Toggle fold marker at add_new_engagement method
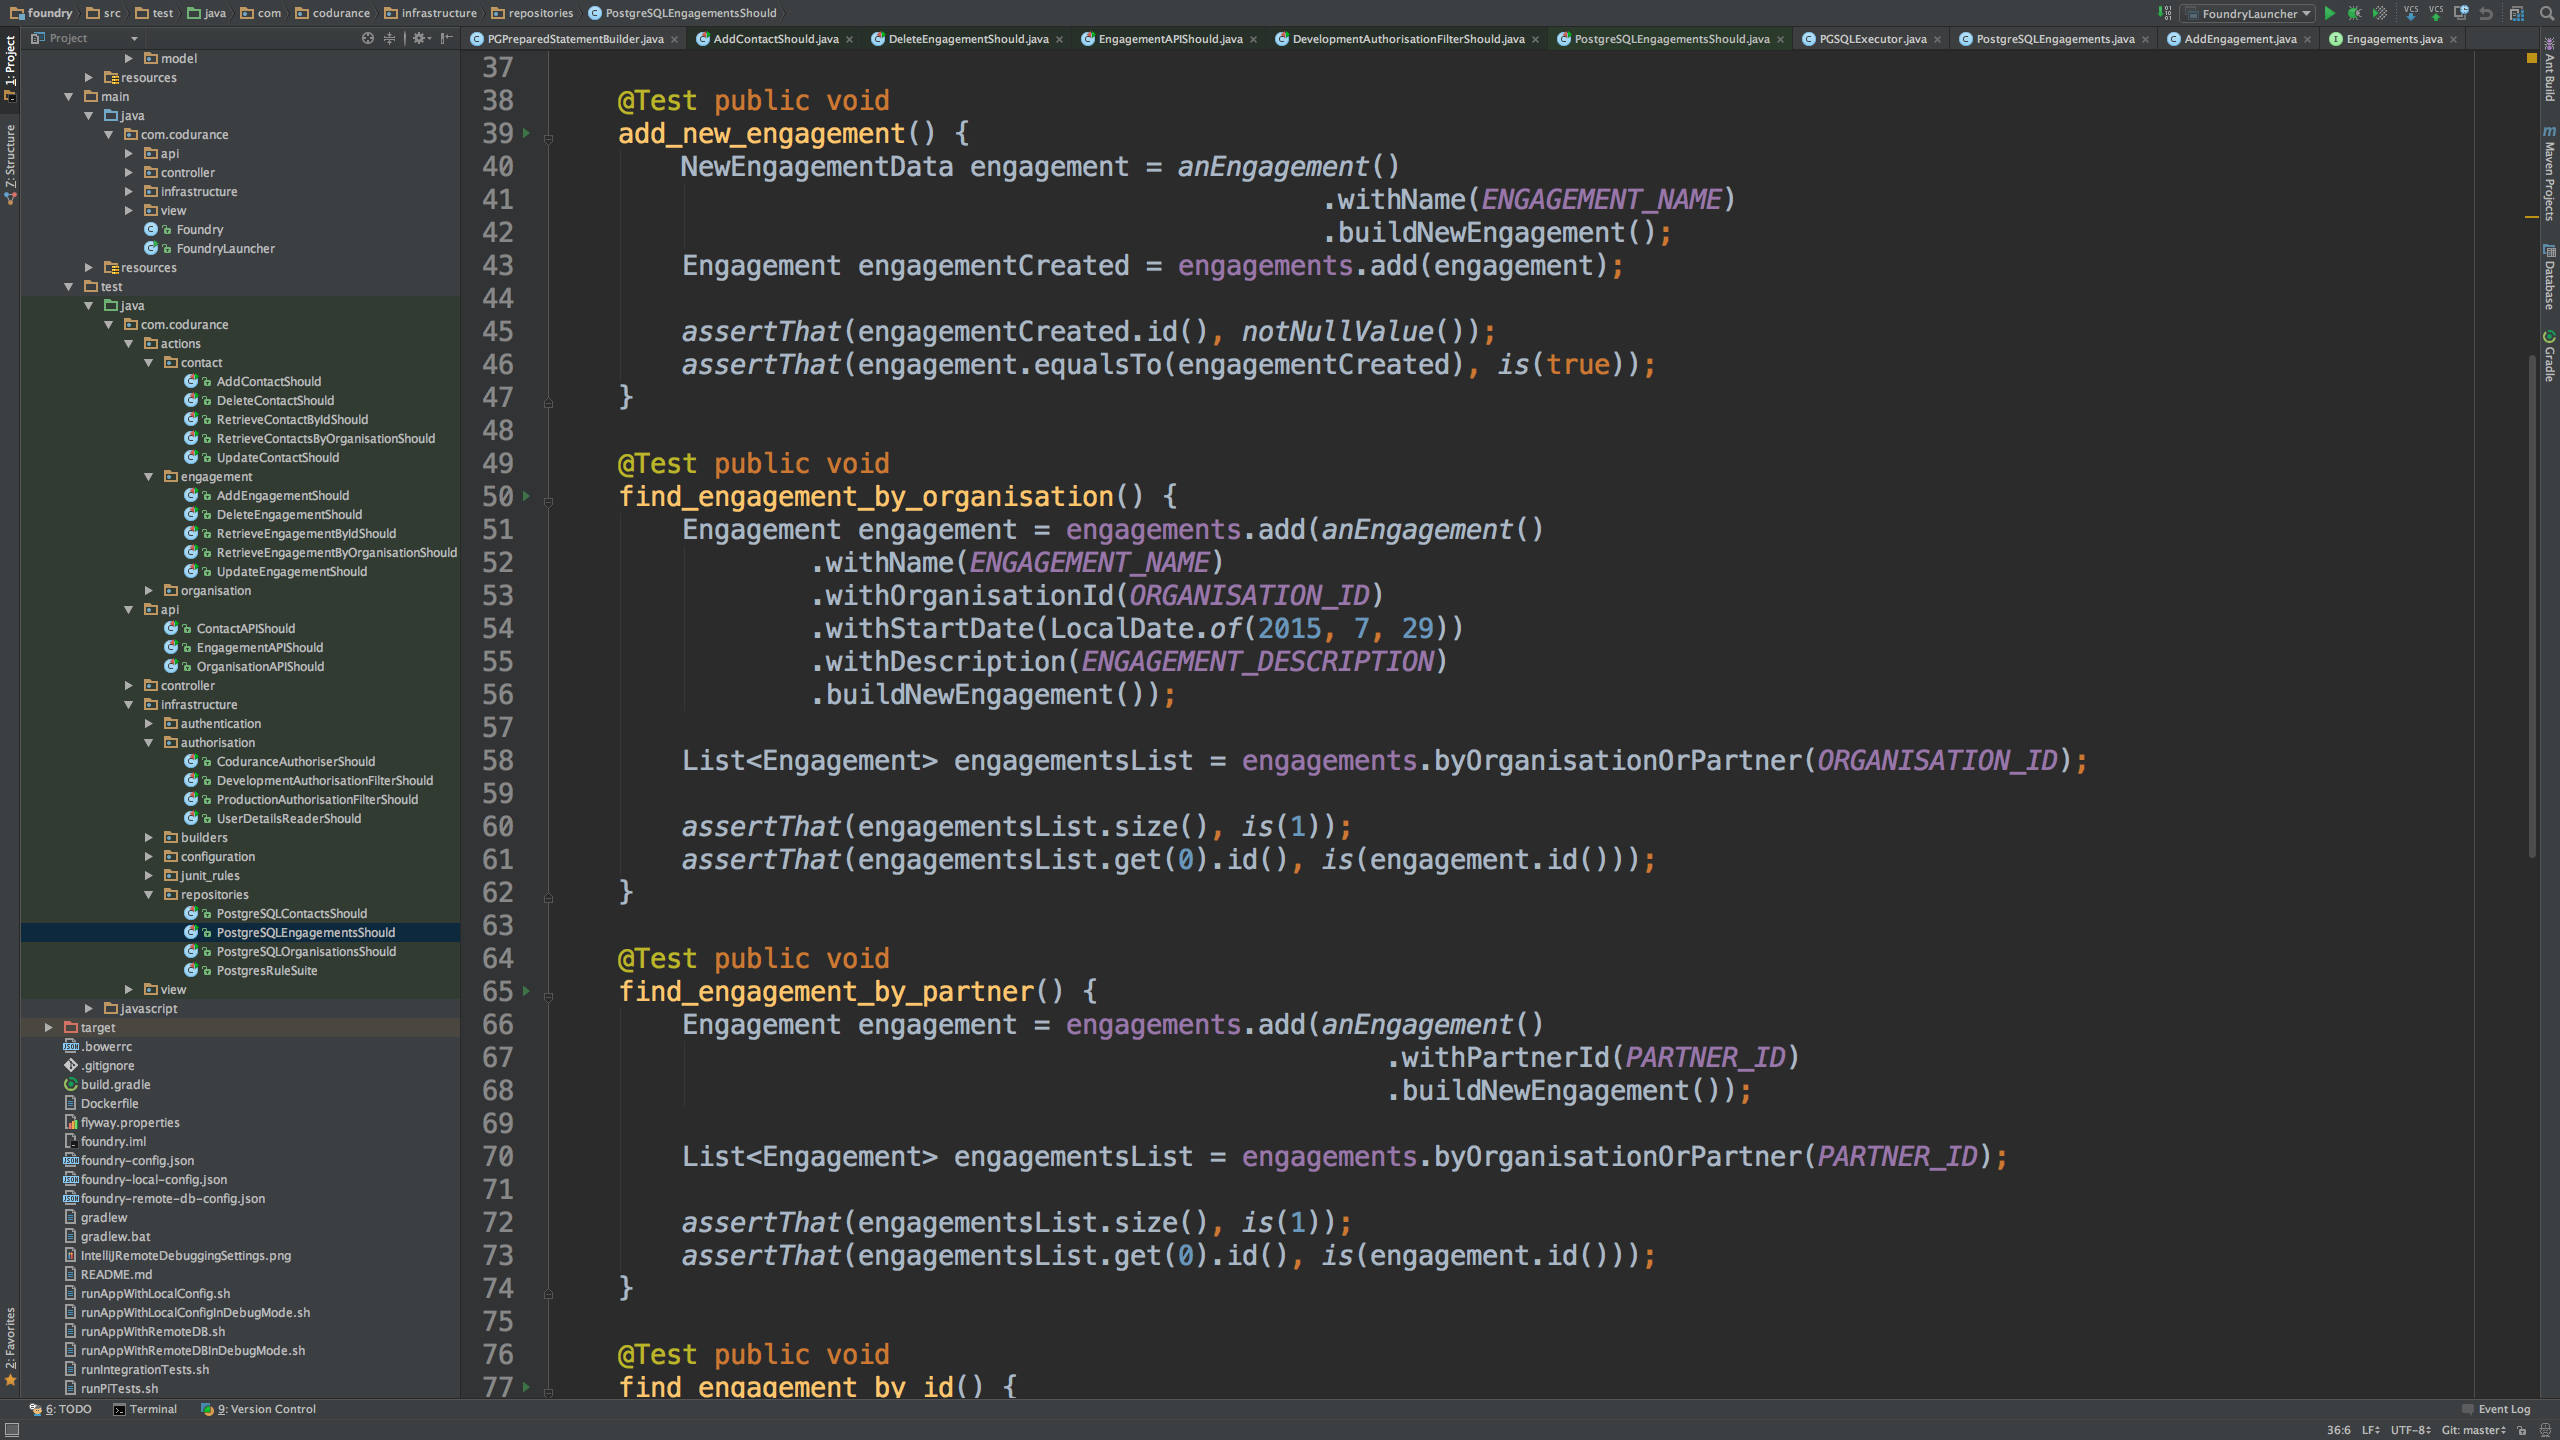Image resolution: width=2560 pixels, height=1440 pixels. click(x=548, y=139)
